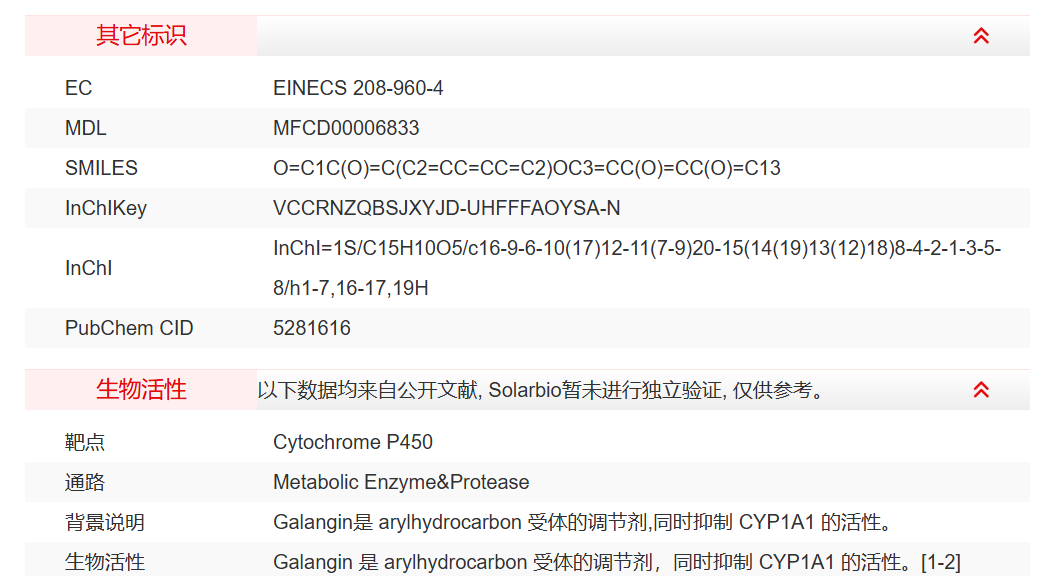The height and width of the screenshot is (576, 1044).
Task: Click the Metabolic Enzyme&Protease pathway
Action: point(401,482)
